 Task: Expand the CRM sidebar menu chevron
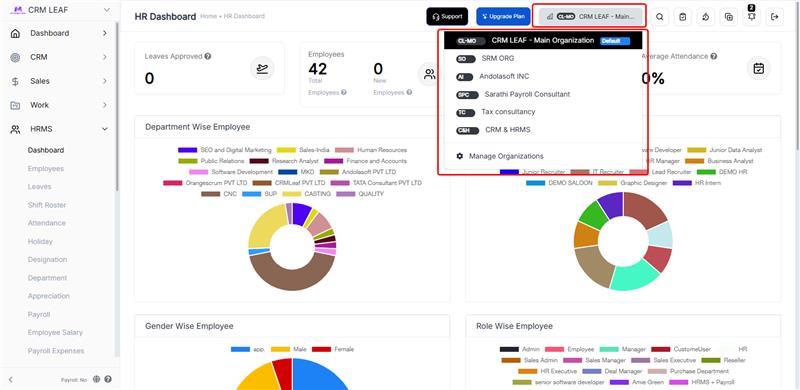pos(105,57)
